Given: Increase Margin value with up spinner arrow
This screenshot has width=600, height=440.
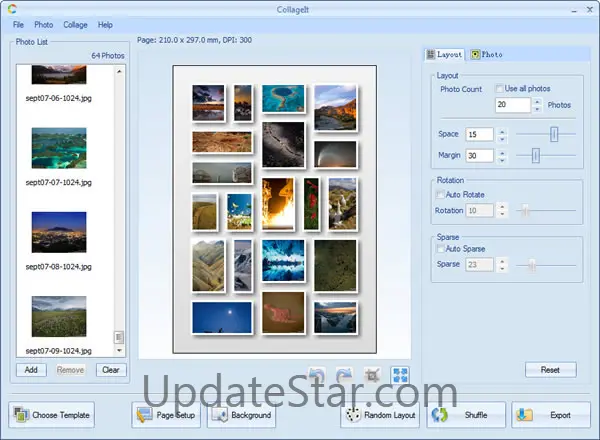Looking at the screenshot, I should pyautogui.click(x=502, y=151).
